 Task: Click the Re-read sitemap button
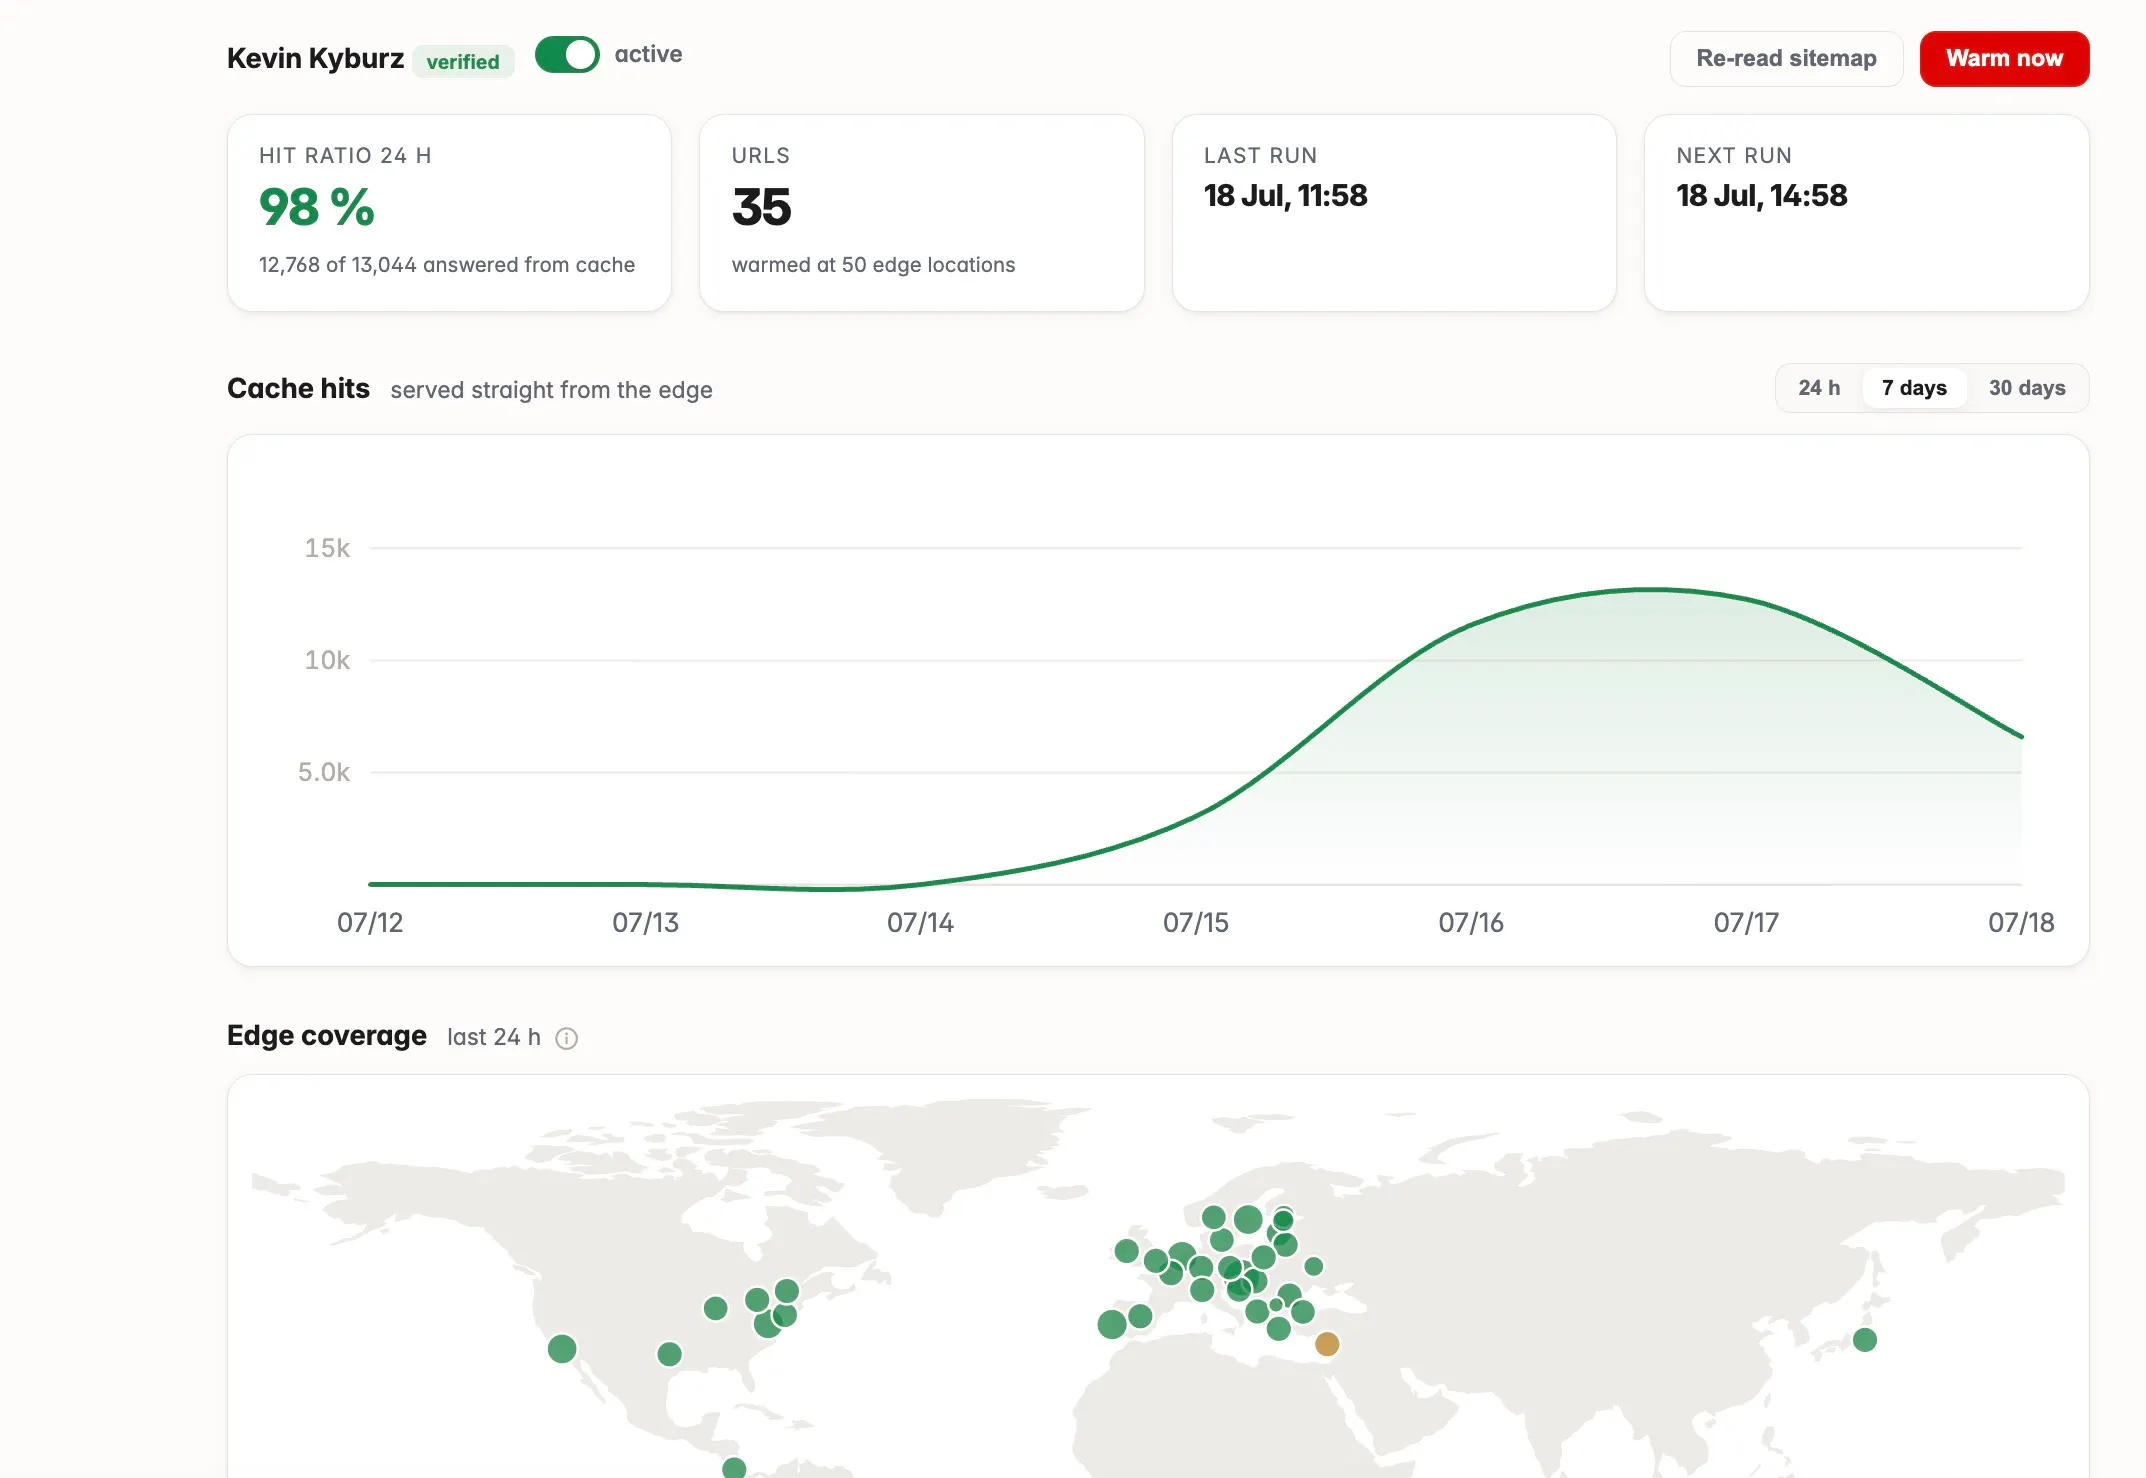pos(1786,59)
